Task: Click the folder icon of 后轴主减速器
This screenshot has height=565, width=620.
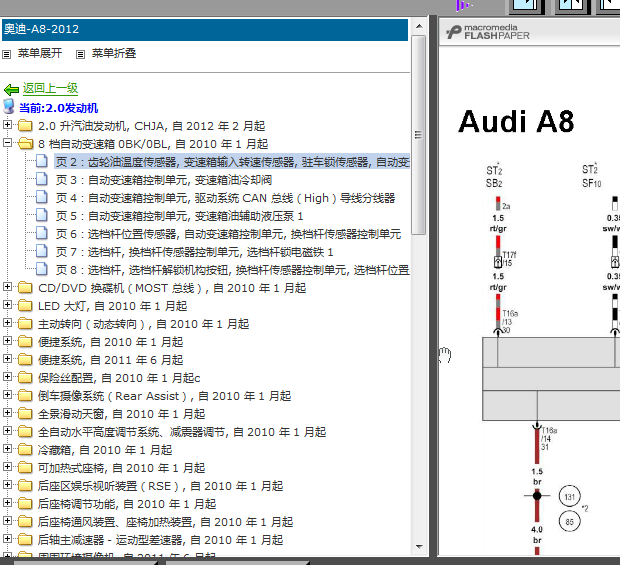Action: click(x=25, y=540)
